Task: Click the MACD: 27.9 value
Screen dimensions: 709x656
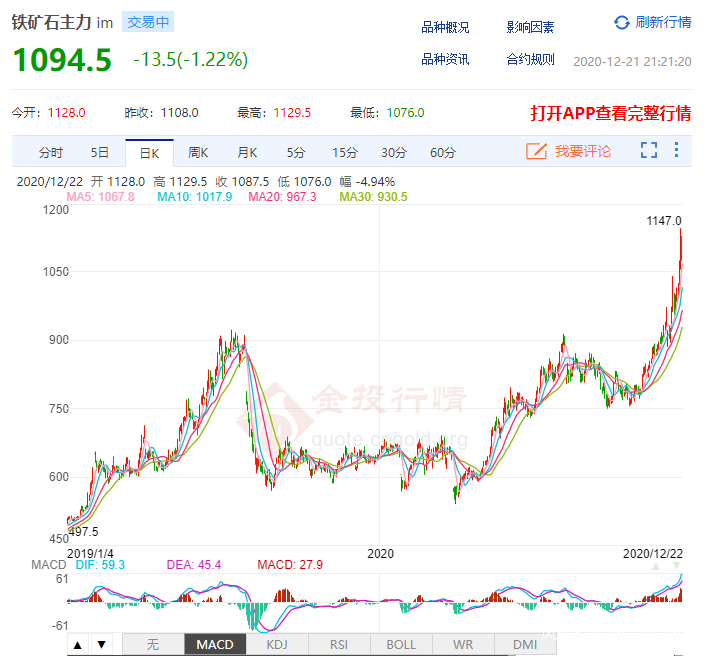Action: coord(290,565)
